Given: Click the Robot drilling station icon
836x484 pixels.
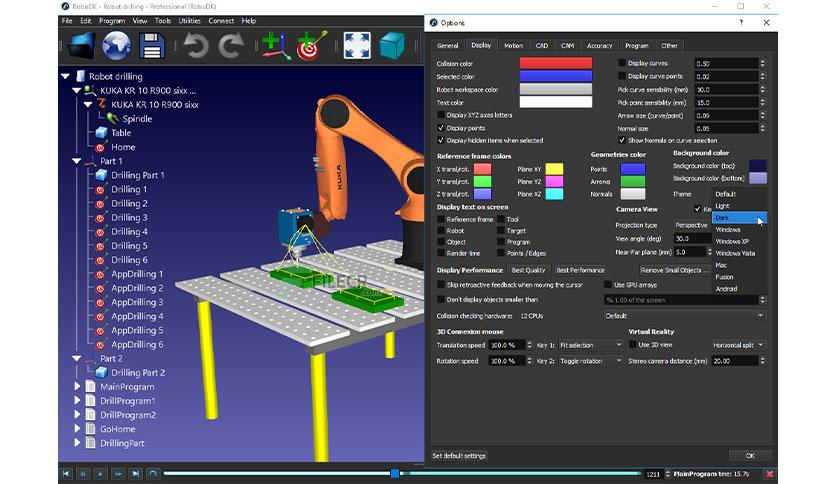Looking at the screenshot, I should click(81, 76).
